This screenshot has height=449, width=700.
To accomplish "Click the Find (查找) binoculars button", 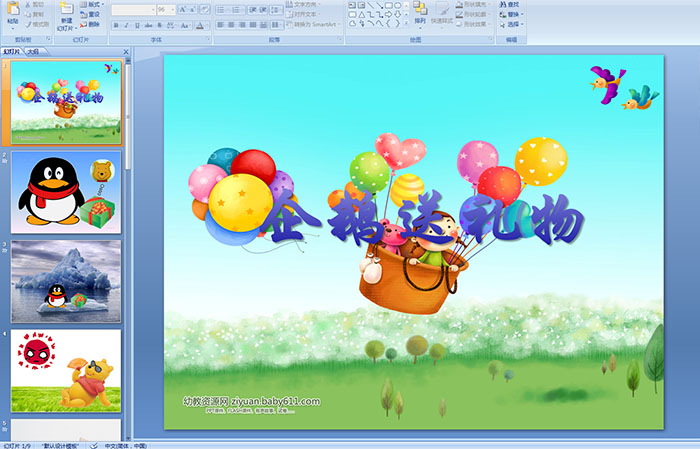I will pyautogui.click(x=509, y=4).
